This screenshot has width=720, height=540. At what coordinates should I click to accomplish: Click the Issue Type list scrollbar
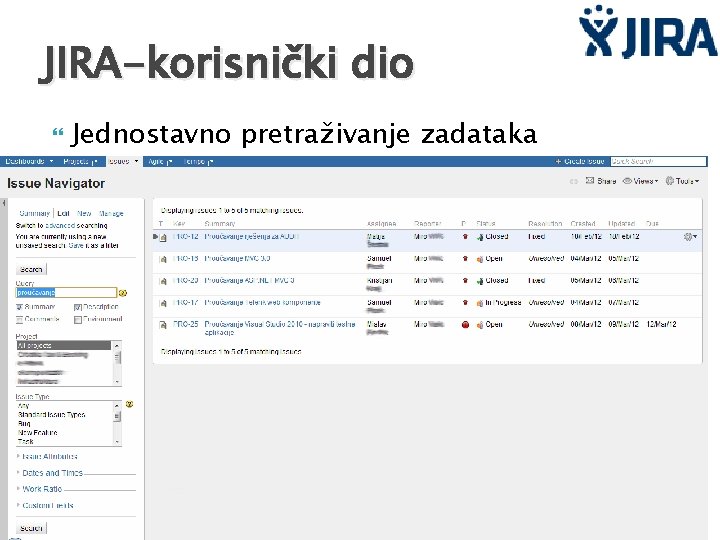coord(117,423)
